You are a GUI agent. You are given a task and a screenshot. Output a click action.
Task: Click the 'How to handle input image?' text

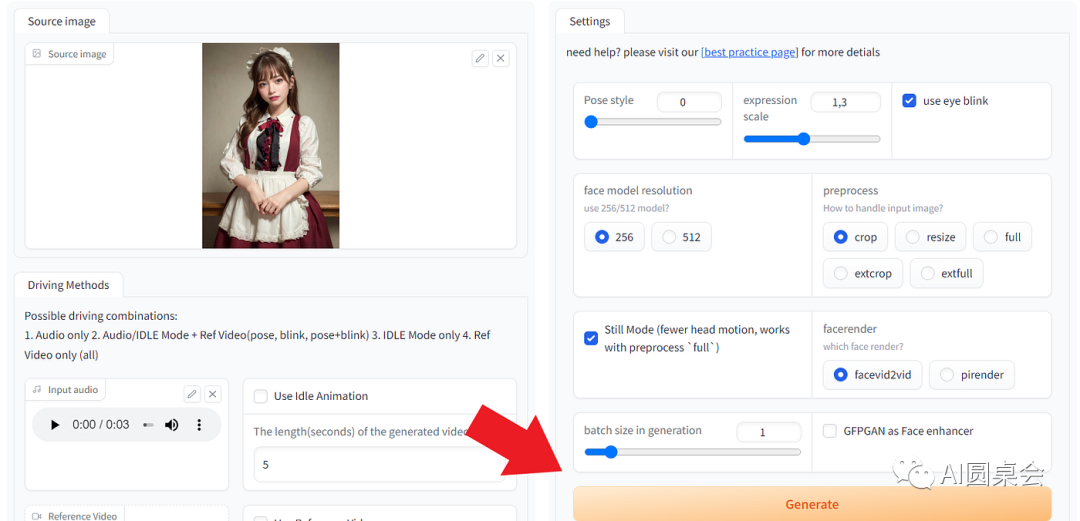883,208
